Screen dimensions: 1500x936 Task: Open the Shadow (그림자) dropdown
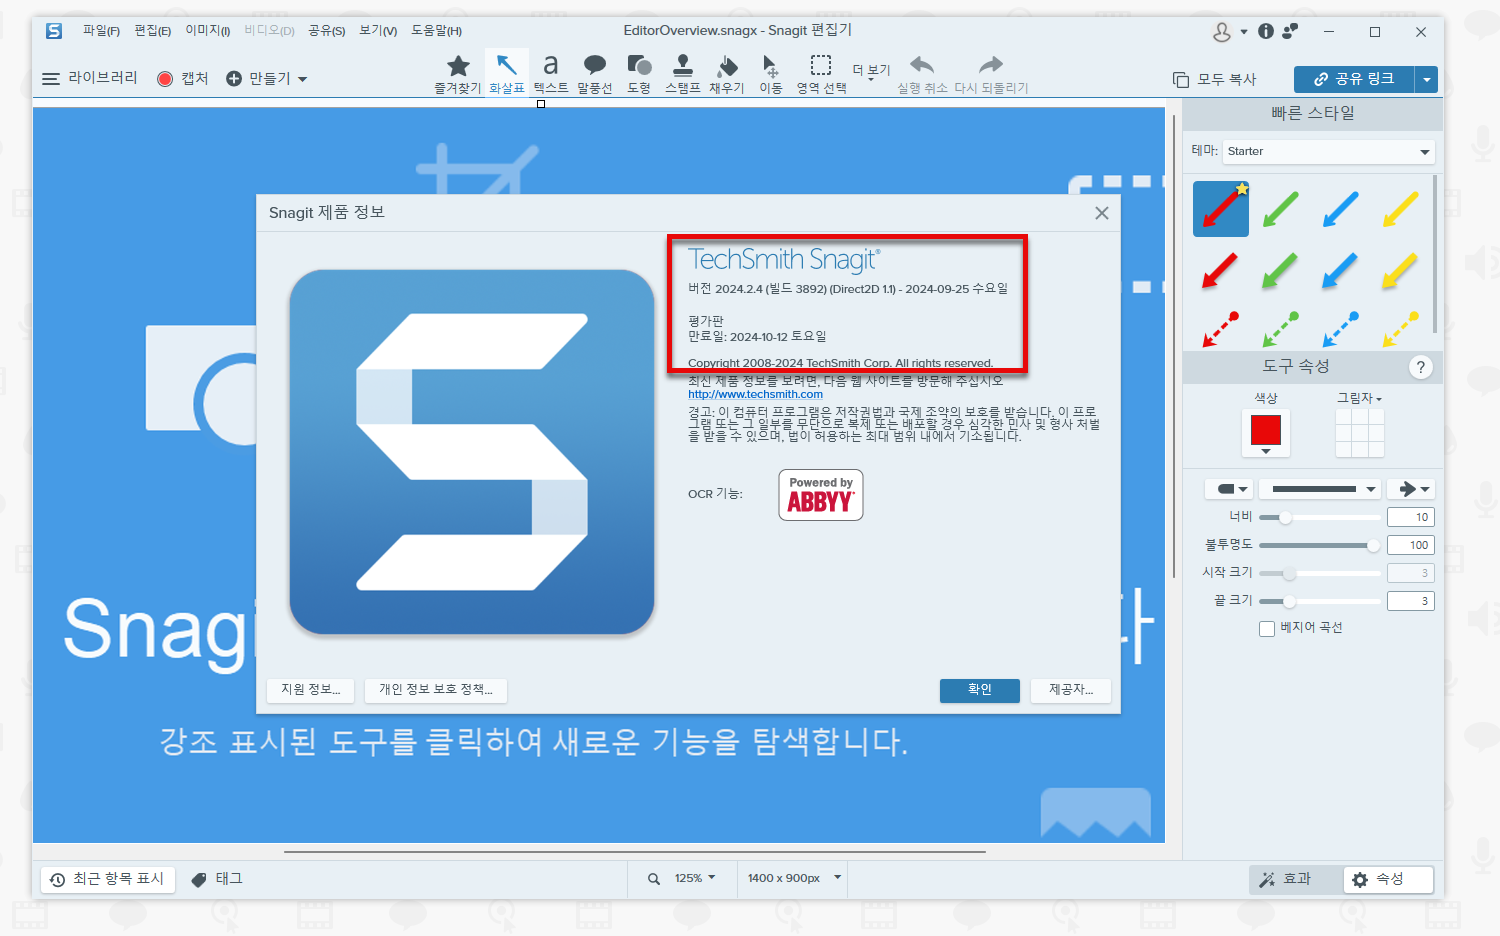click(1360, 398)
